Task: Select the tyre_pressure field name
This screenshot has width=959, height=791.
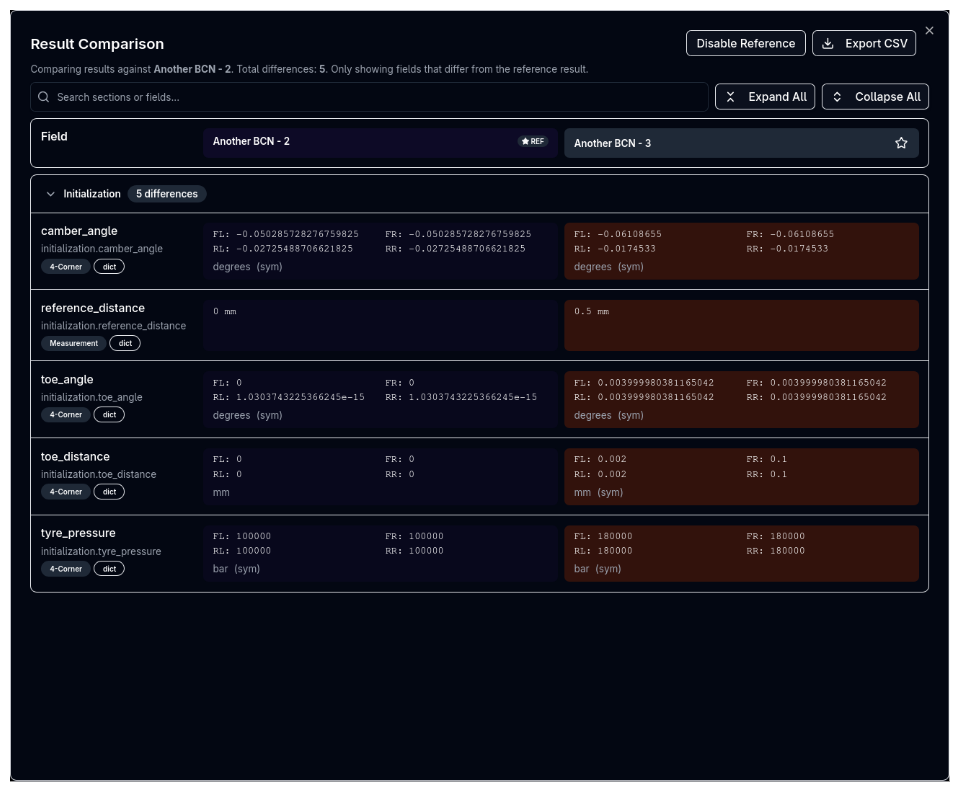Action: pyautogui.click(x=78, y=533)
